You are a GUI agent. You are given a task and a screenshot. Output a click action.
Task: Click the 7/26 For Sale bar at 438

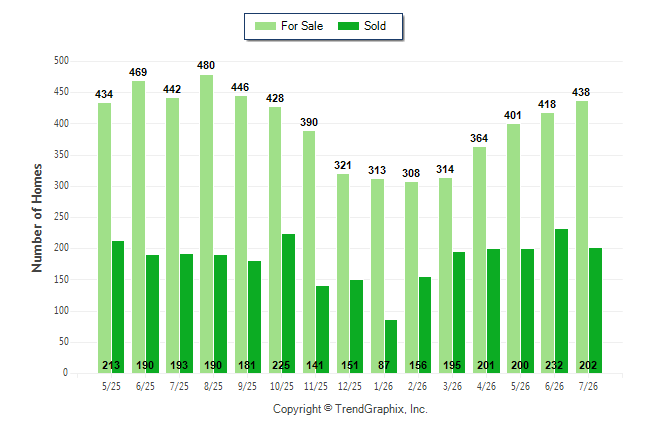(582, 237)
